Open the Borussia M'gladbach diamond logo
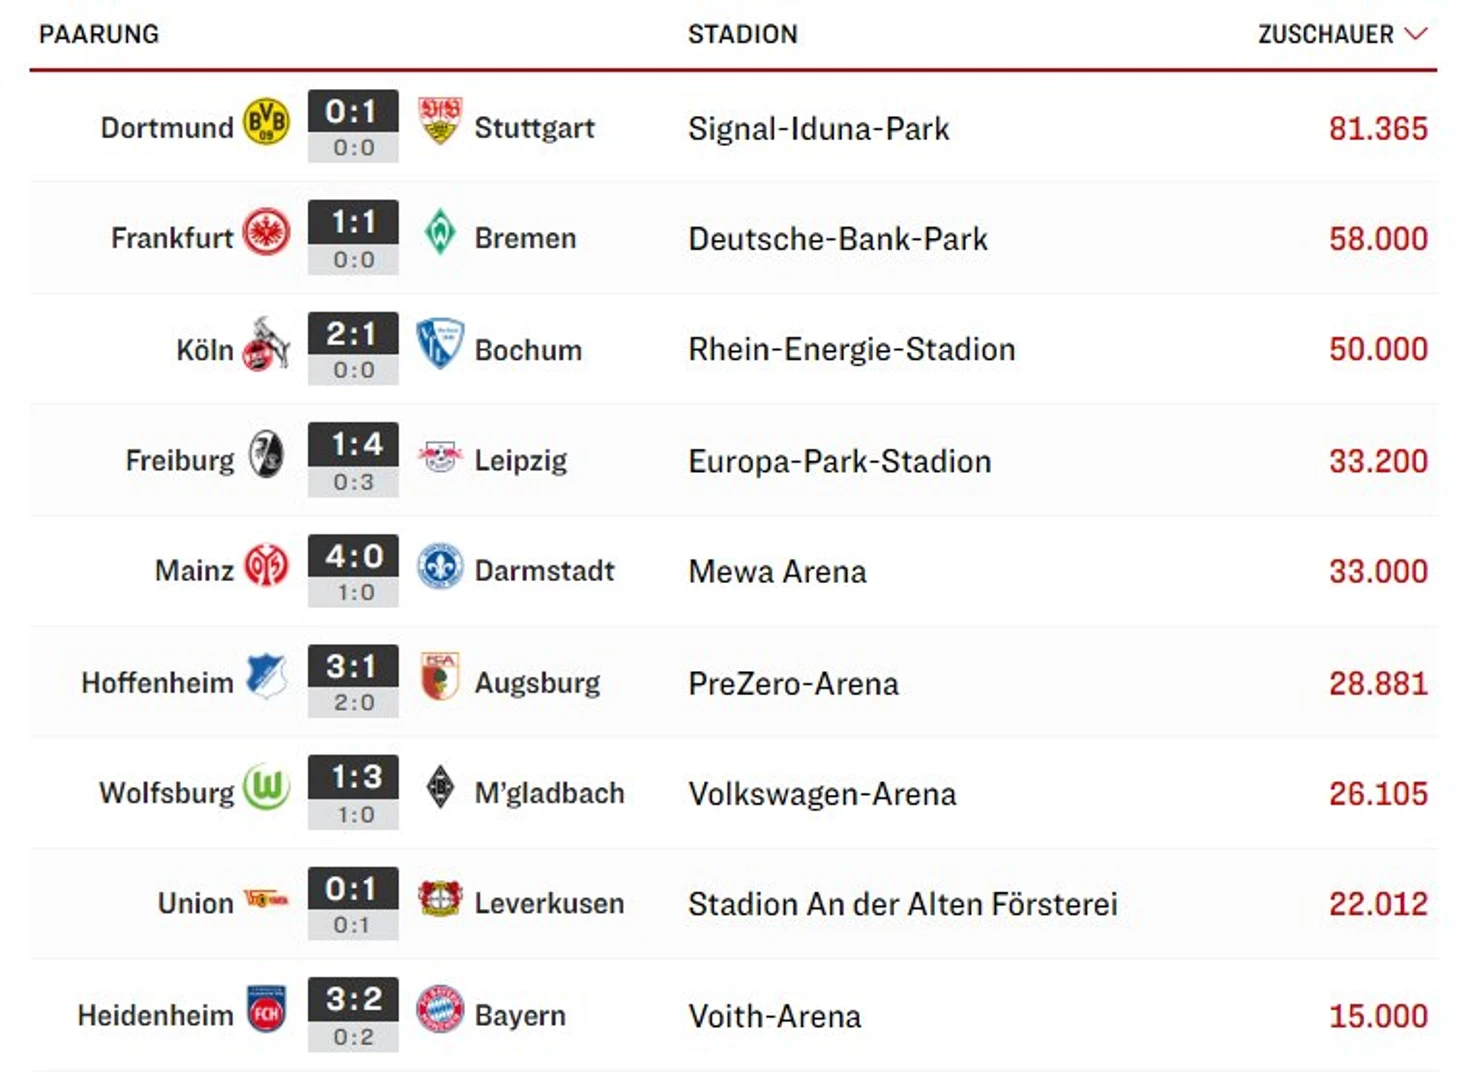The width and height of the screenshot is (1460, 1079). click(x=440, y=787)
